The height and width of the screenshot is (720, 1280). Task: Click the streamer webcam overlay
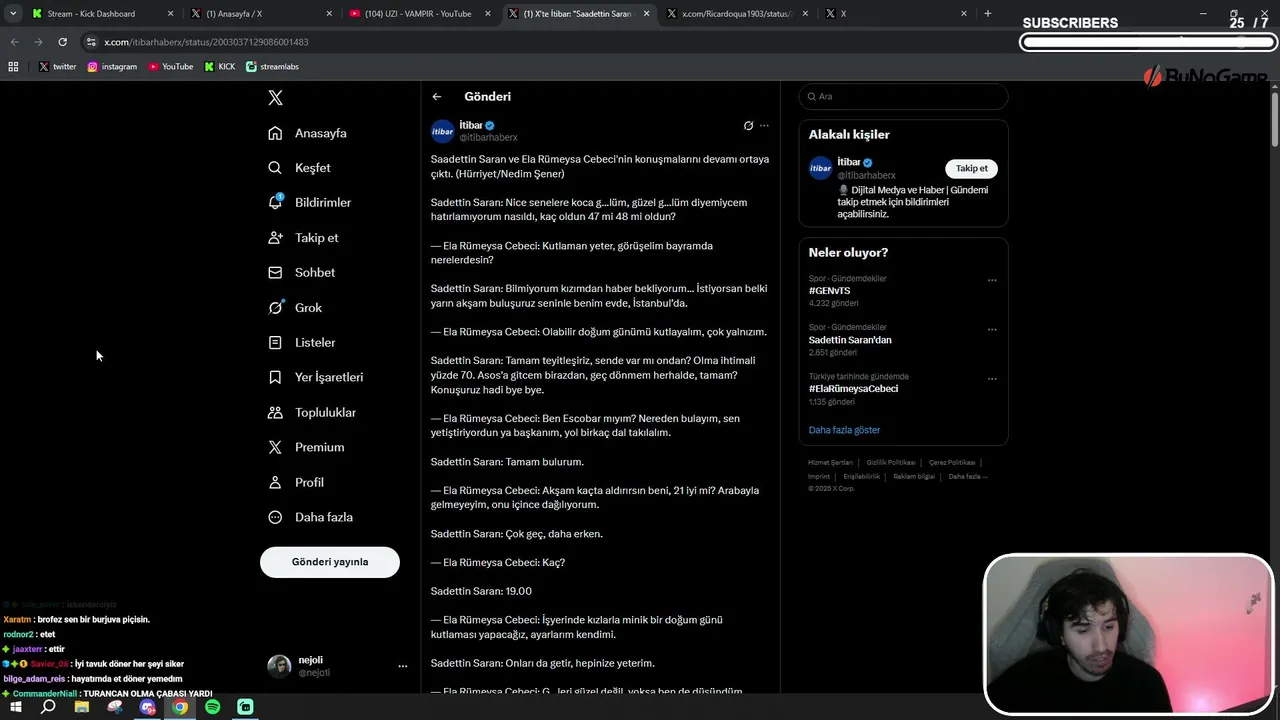pos(1128,634)
